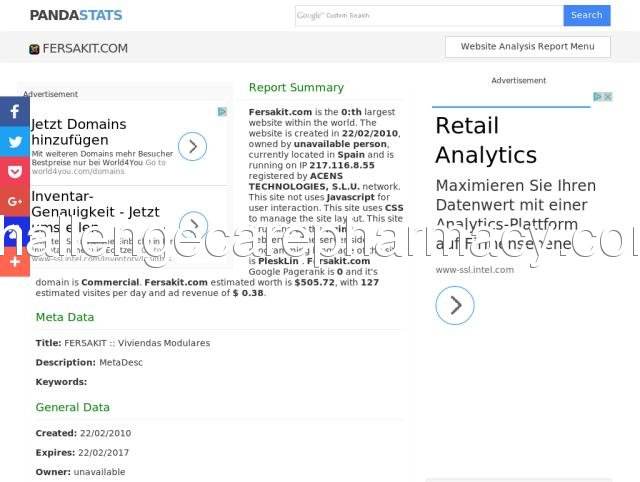Close the Retail Analytics advertisement
The height and width of the screenshot is (482, 640).
pyautogui.click(x=608, y=97)
